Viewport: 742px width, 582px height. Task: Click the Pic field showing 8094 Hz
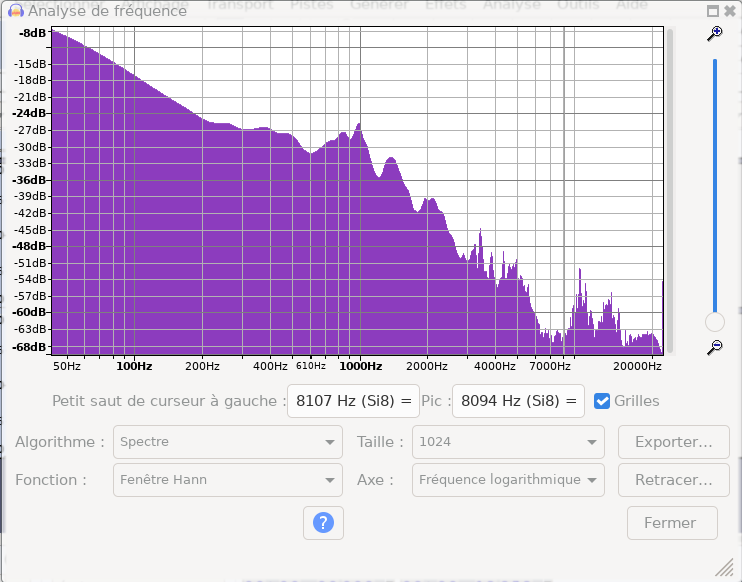pyautogui.click(x=518, y=401)
